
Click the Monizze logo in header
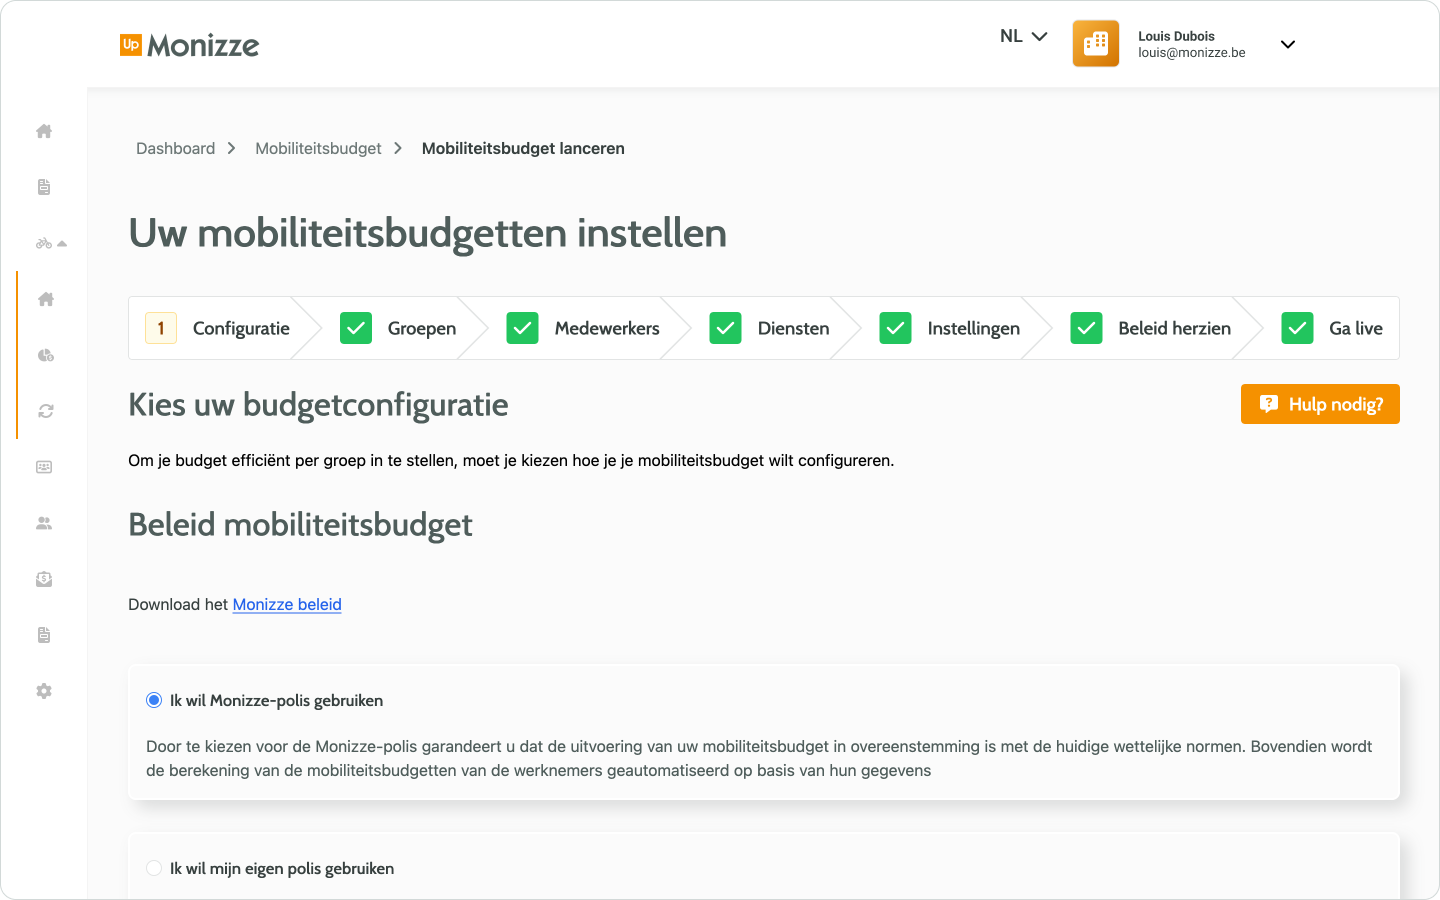pyautogui.click(x=189, y=45)
